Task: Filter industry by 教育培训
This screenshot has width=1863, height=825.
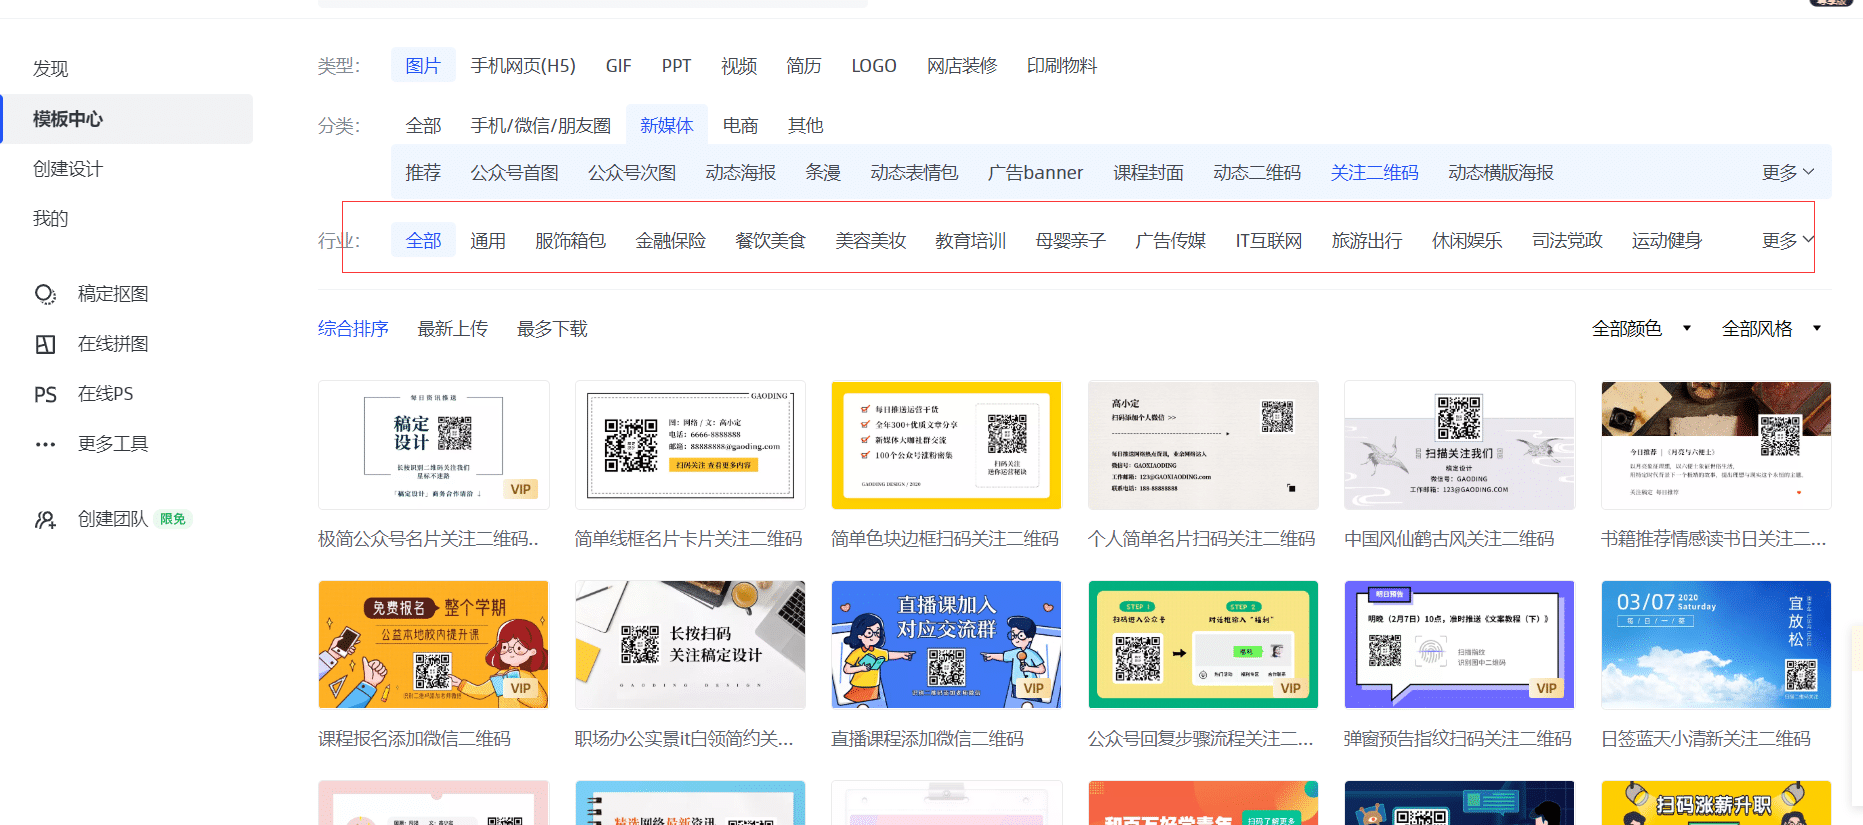Action: (x=971, y=241)
